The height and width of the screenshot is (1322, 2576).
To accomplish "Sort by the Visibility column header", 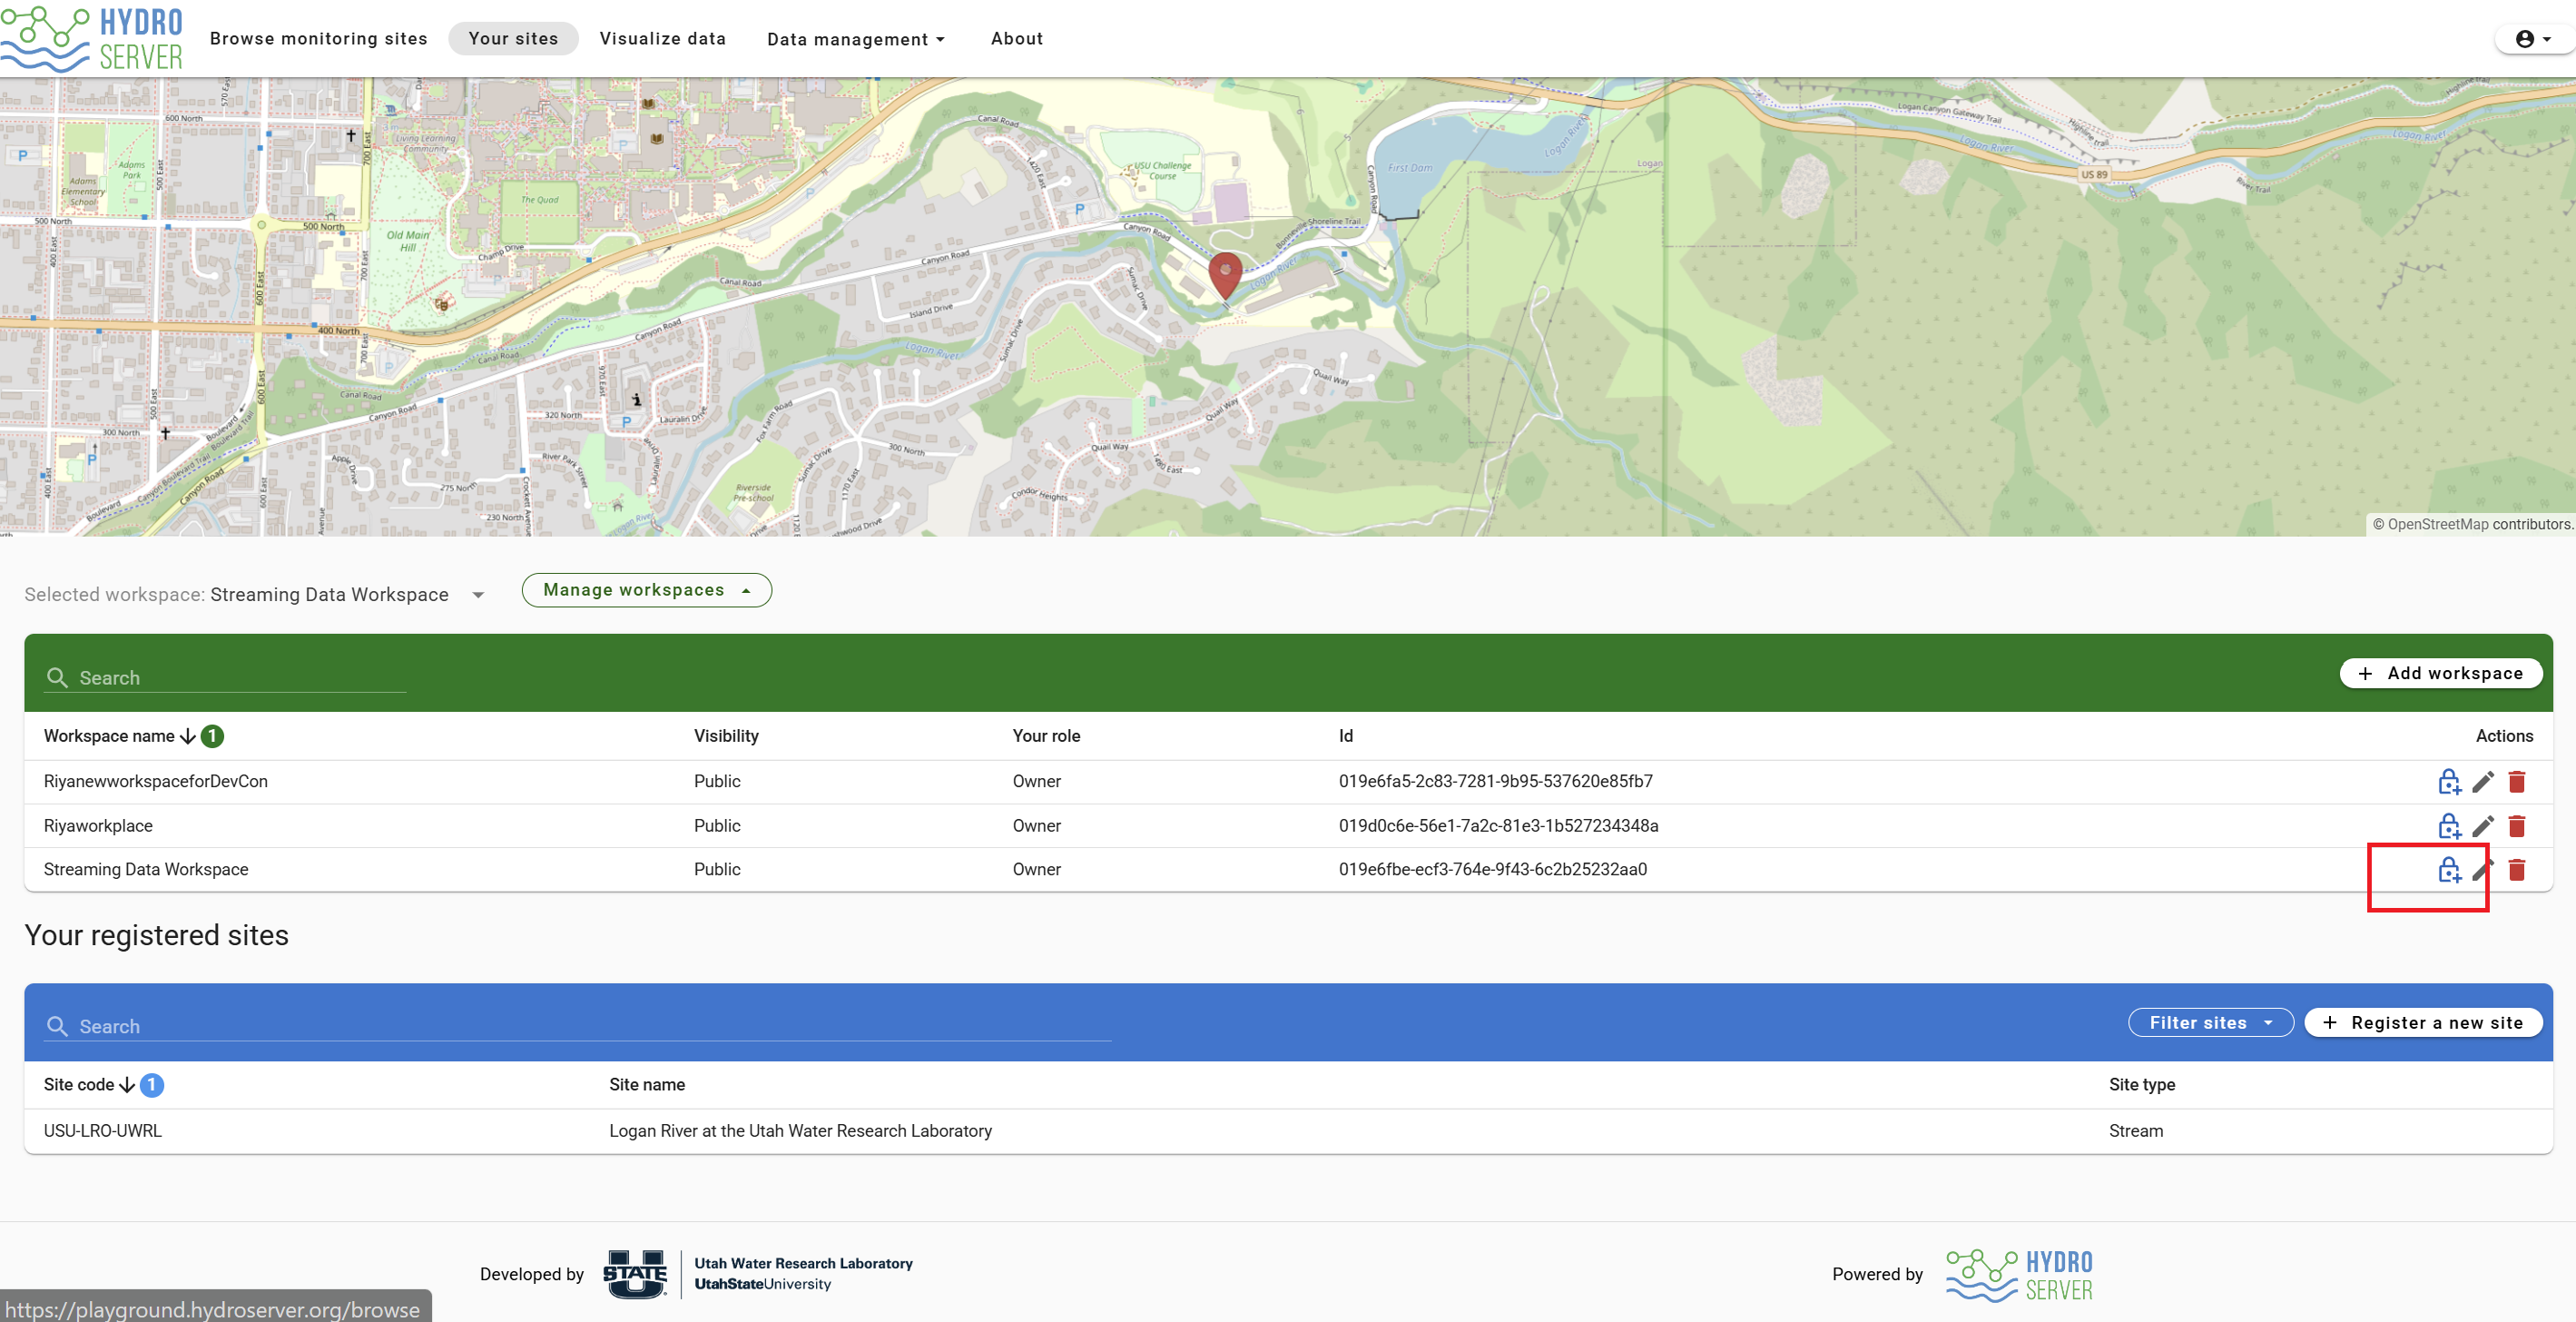I will (x=726, y=736).
